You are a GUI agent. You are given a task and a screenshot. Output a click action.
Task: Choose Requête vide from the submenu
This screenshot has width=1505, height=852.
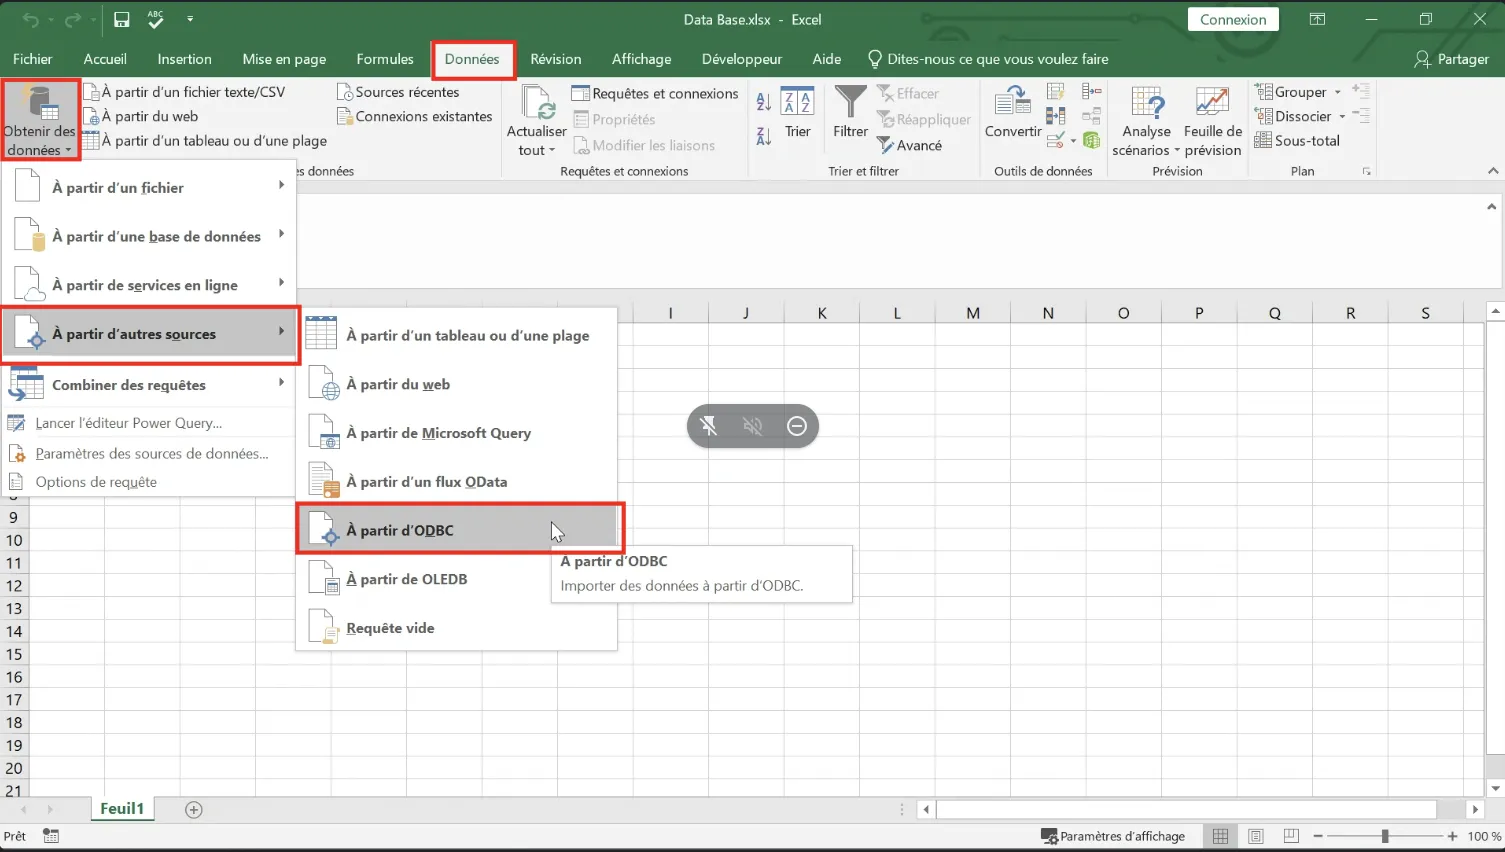point(458,628)
